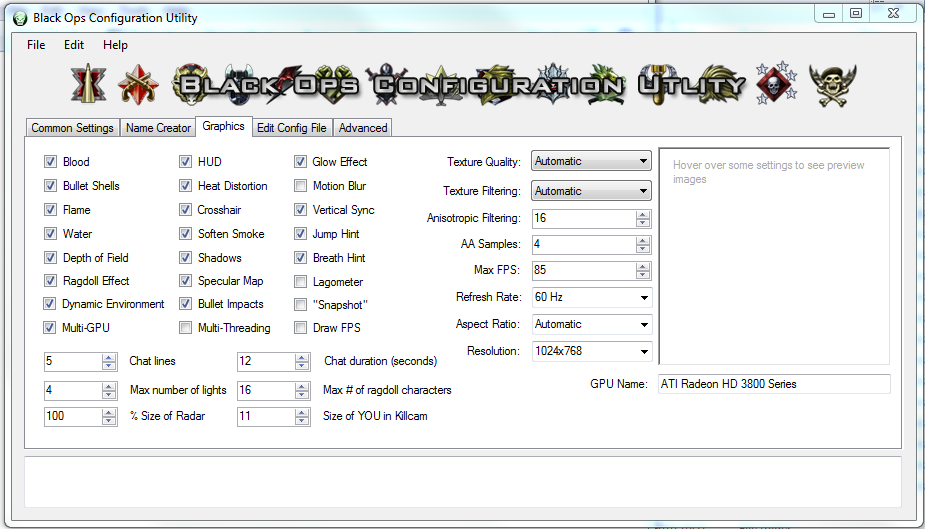Increase Max number of lights

[x=109, y=386]
